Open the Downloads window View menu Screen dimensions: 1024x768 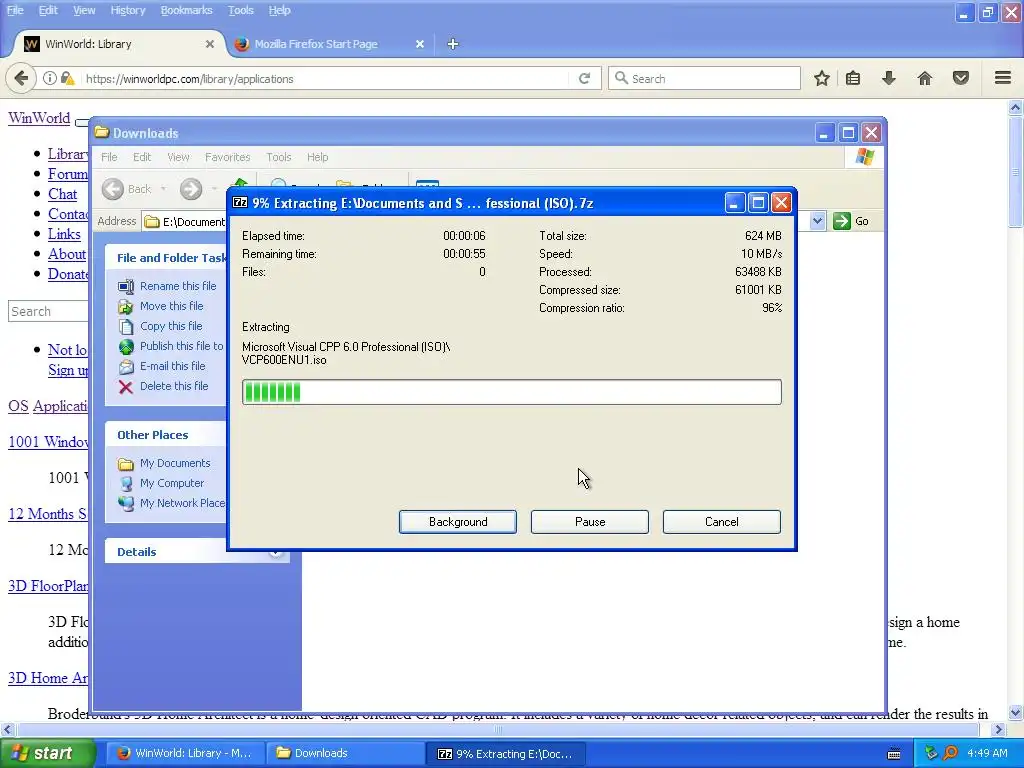point(178,157)
